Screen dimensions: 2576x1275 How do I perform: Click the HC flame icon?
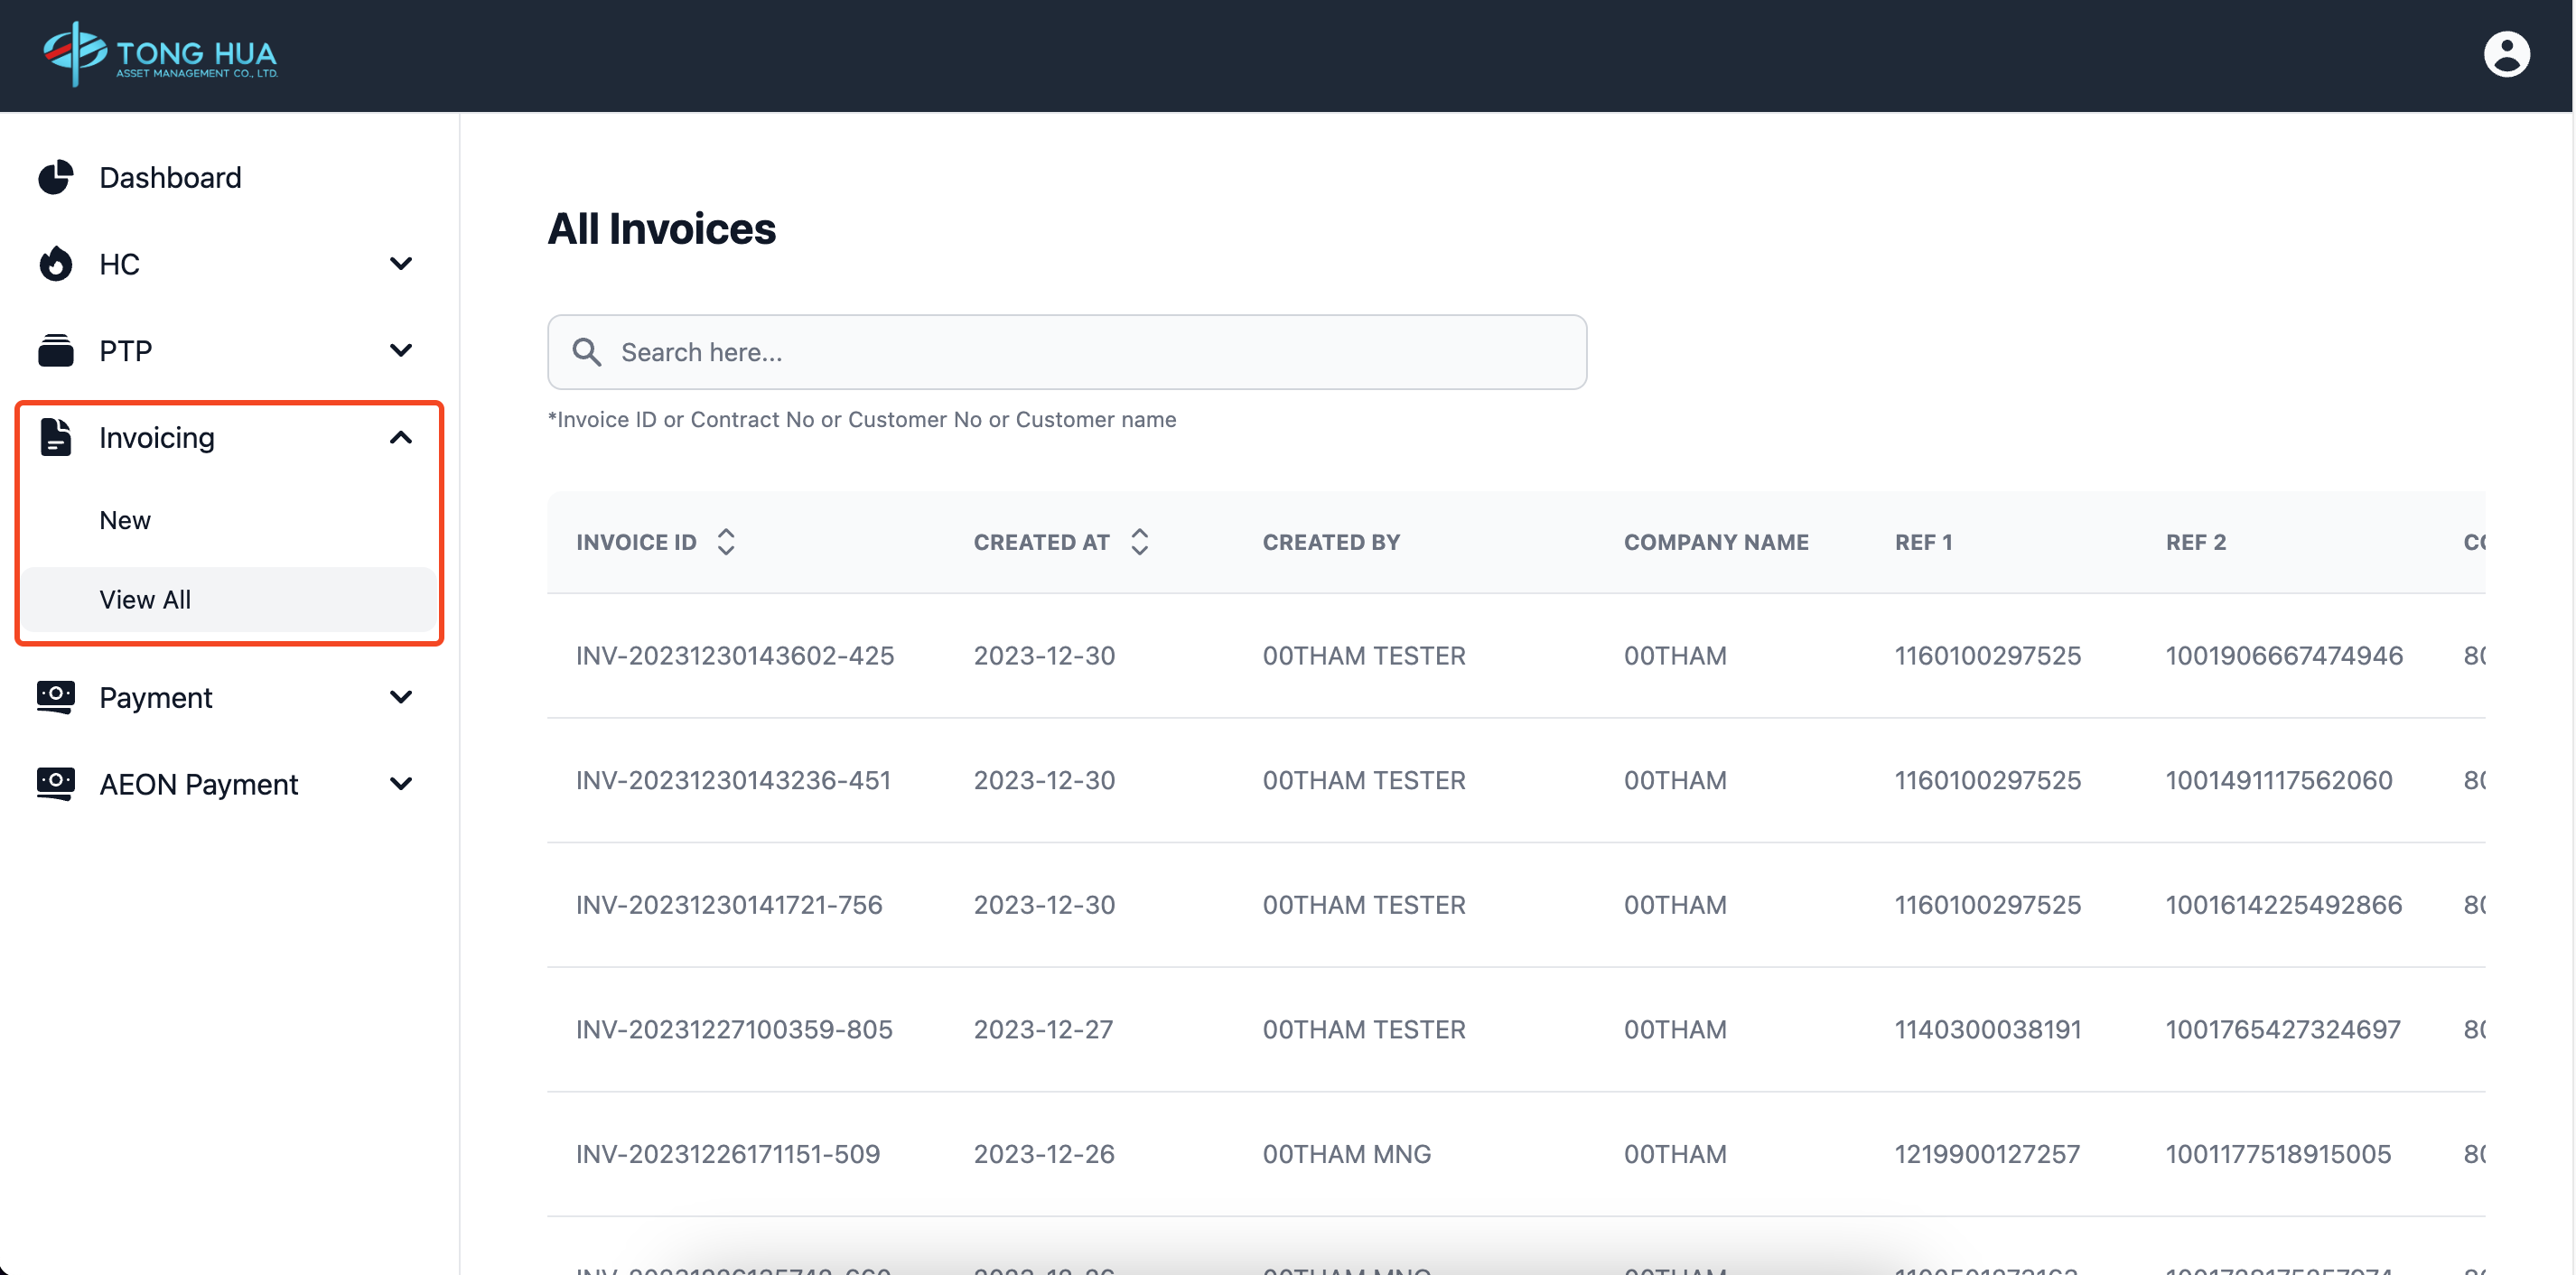coord(56,264)
